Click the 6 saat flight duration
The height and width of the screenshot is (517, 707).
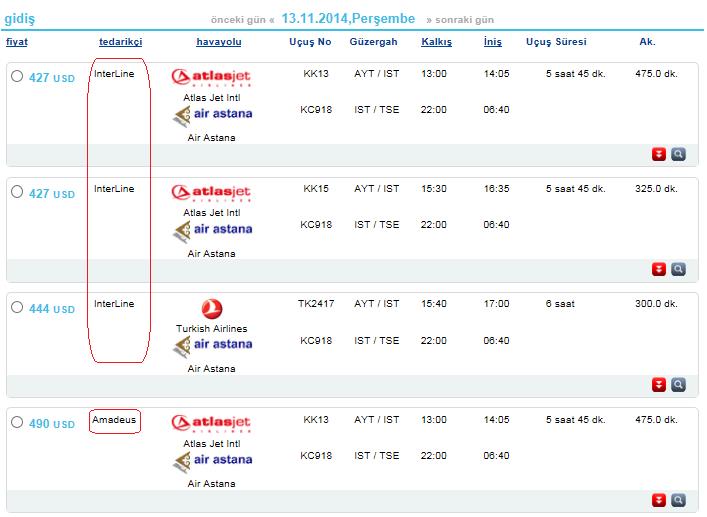click(x=560, y=304)
